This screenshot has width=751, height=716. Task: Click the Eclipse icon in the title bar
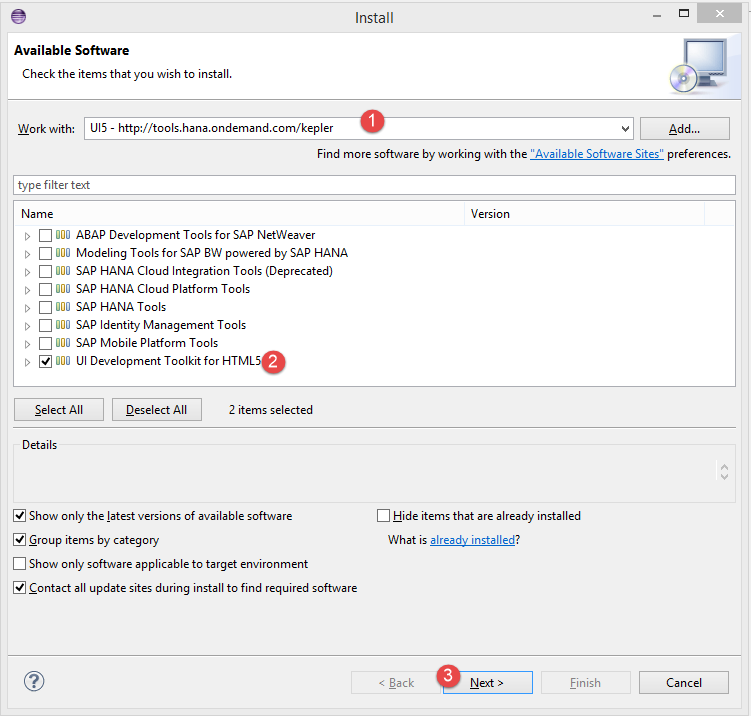tap(19, 17)
